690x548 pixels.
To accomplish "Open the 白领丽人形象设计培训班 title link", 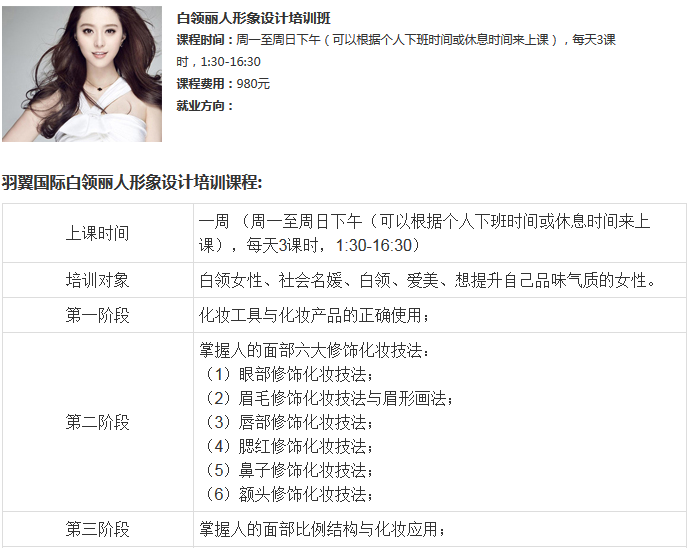I will [x=253, y=18].
